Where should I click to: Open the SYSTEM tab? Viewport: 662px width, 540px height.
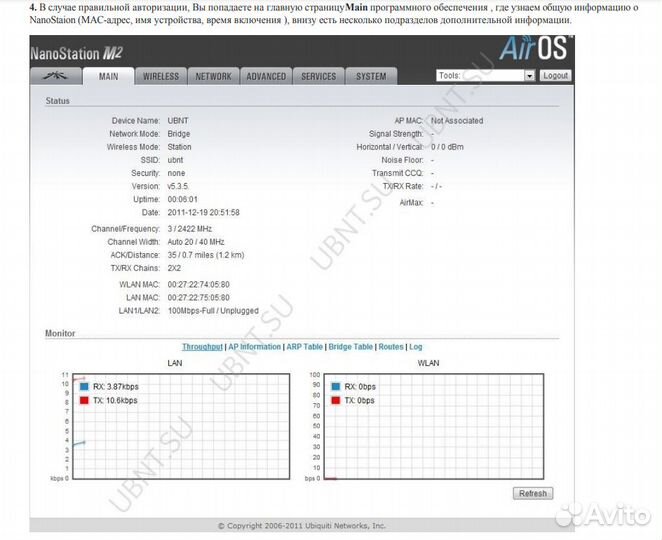(371, 76)
